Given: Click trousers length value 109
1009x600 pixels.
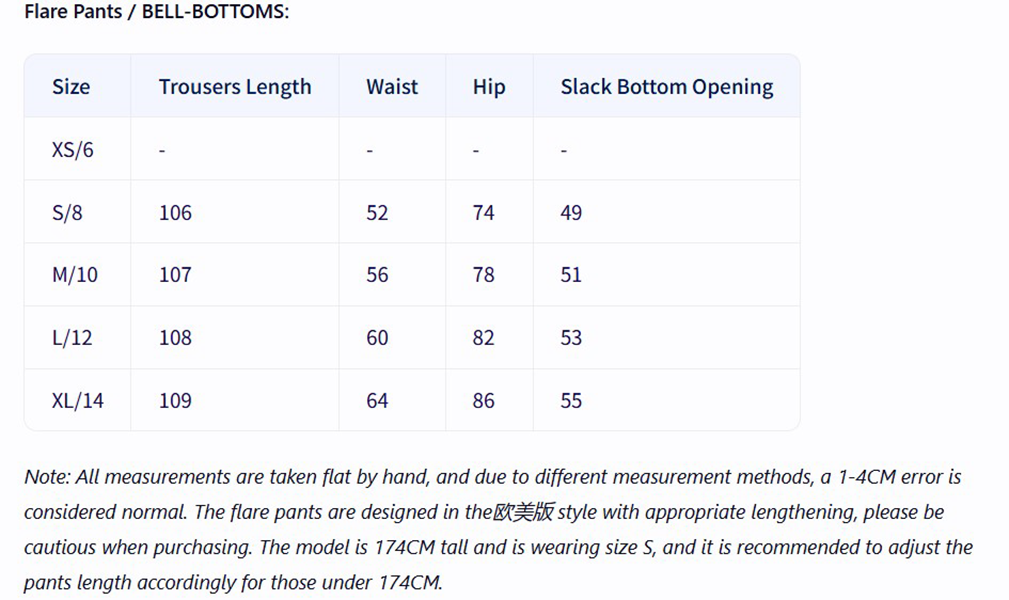Looking at the screenshot, I should click(175, 401).
